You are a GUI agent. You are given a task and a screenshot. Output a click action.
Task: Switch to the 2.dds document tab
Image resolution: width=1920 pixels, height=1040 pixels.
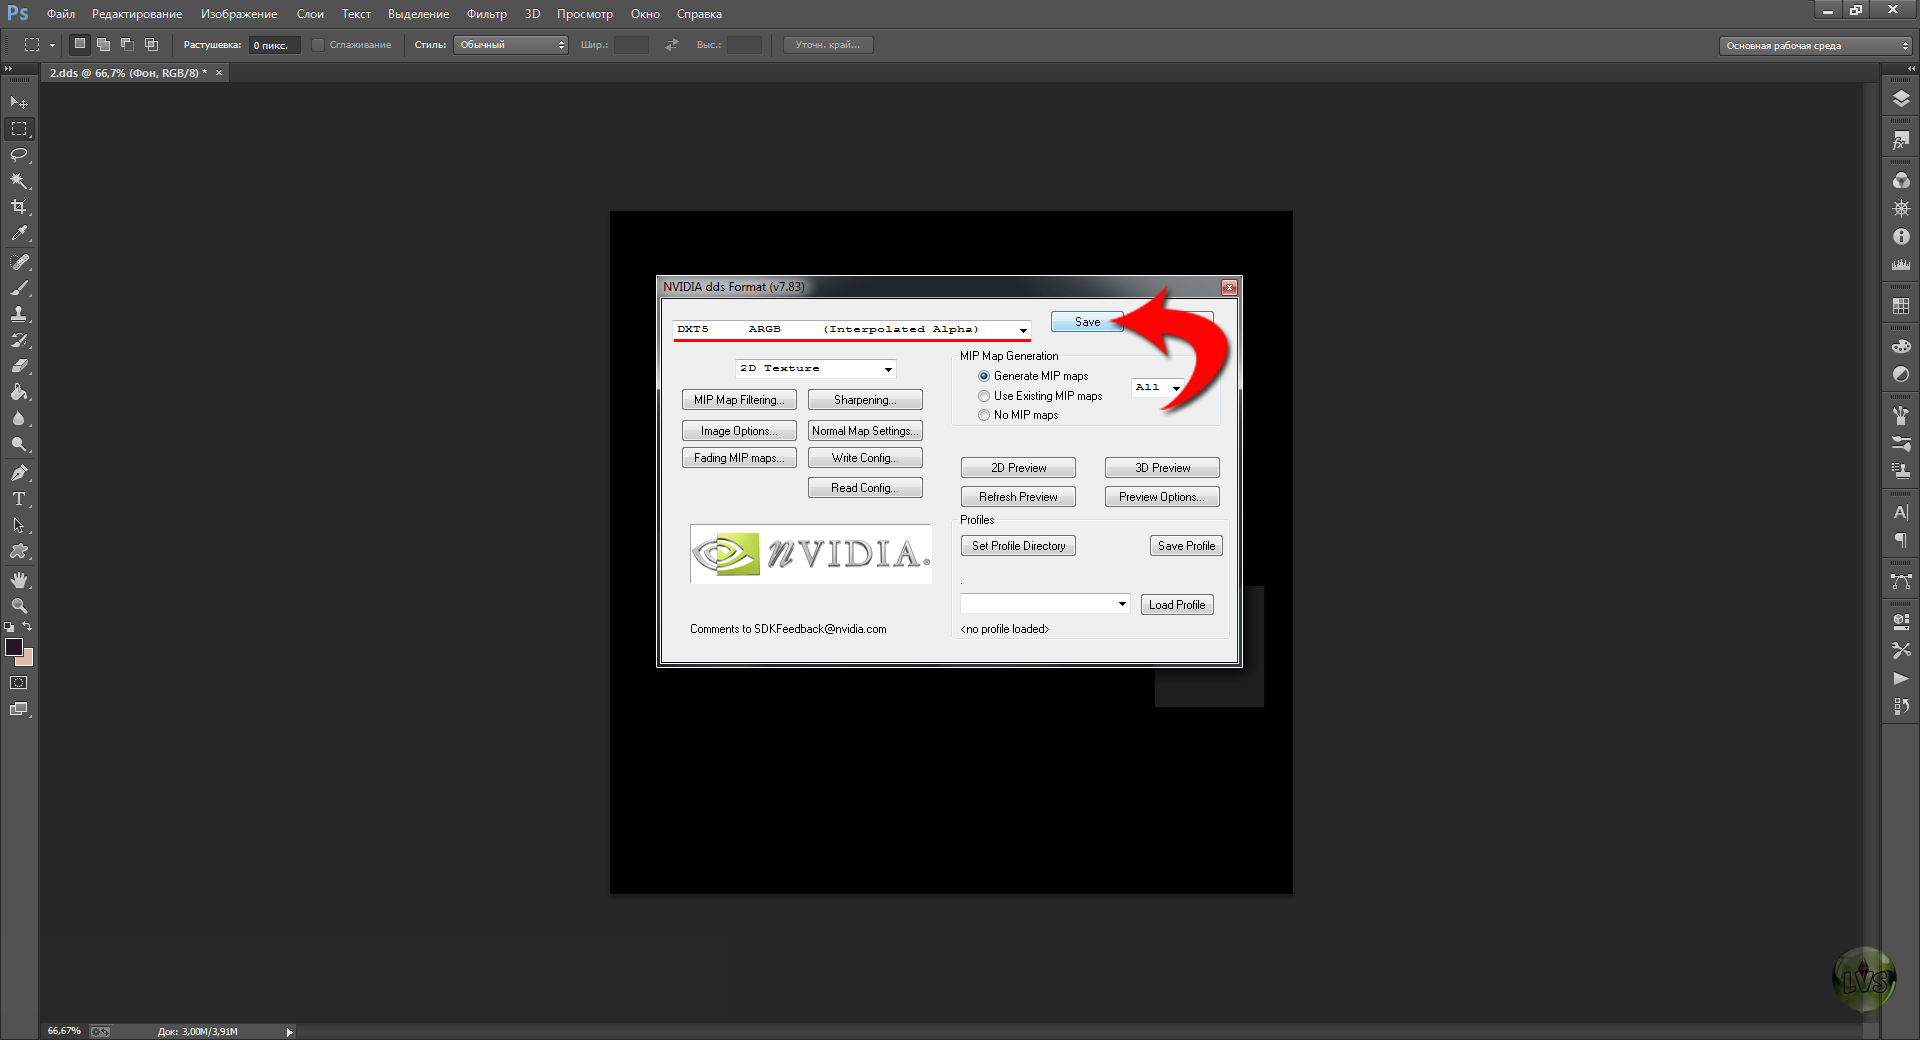coord(128,73)
